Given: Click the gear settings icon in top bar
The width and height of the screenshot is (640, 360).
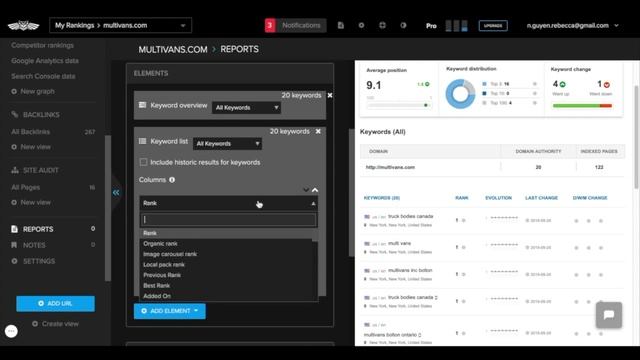Looking at the screenshot, I should [361, 25].
